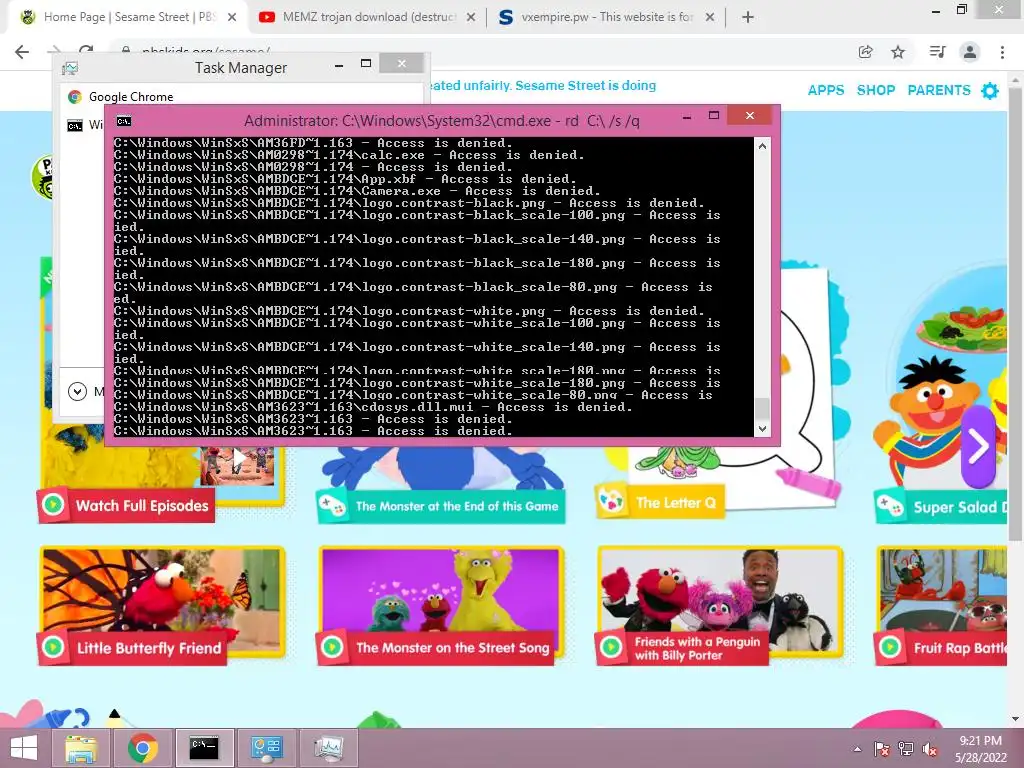Maximize the cmd.exe window
Viewport: 1024px width, 768px height.
pyautogui.click(x=714, y=116)
